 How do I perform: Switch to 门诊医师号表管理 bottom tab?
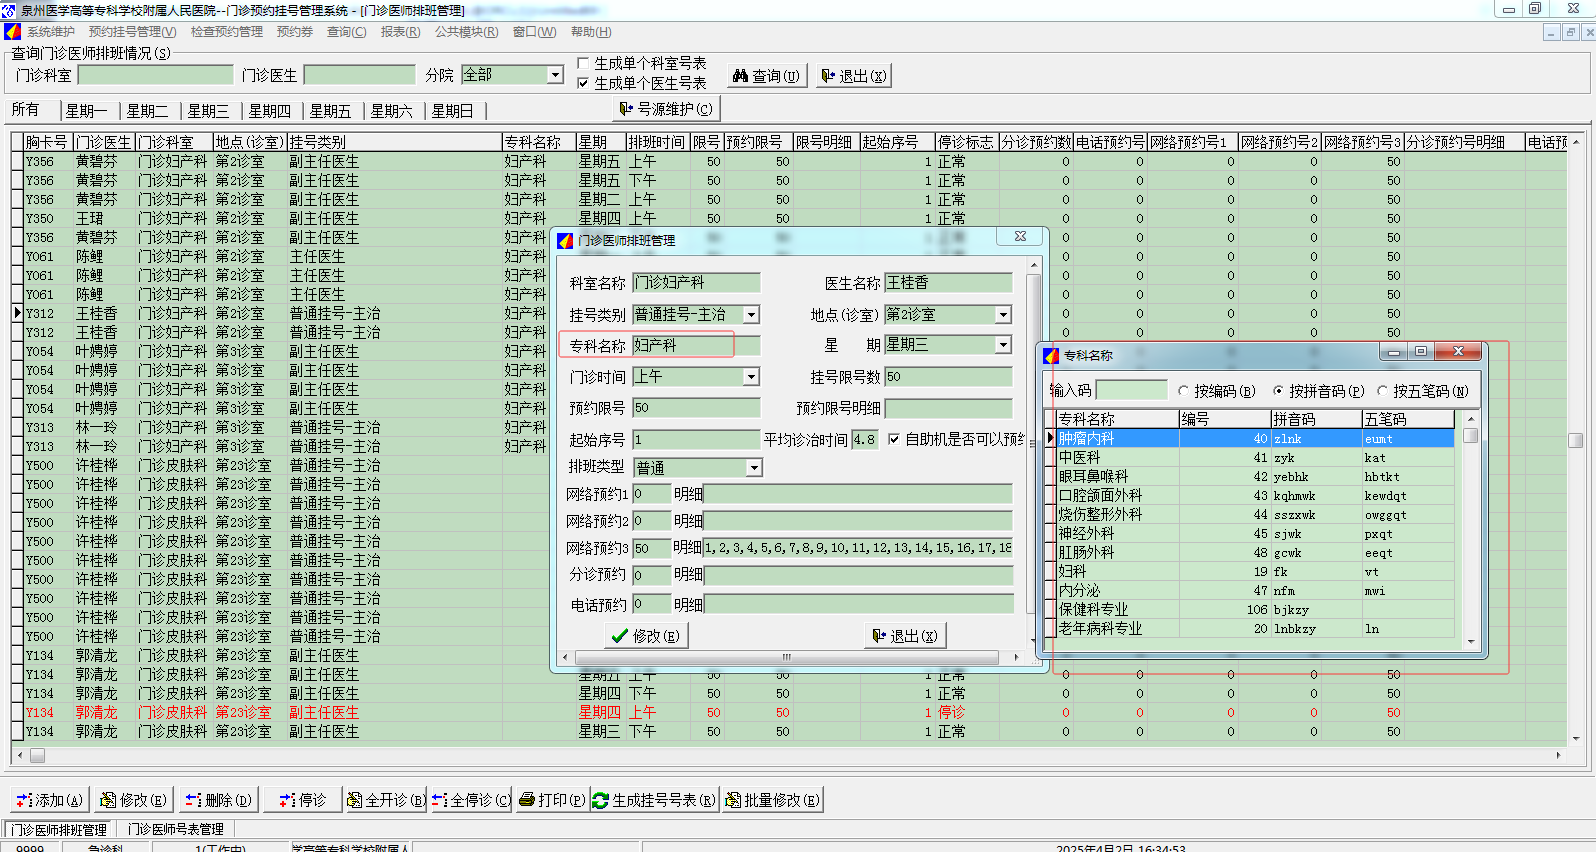(x=176, y=829)
